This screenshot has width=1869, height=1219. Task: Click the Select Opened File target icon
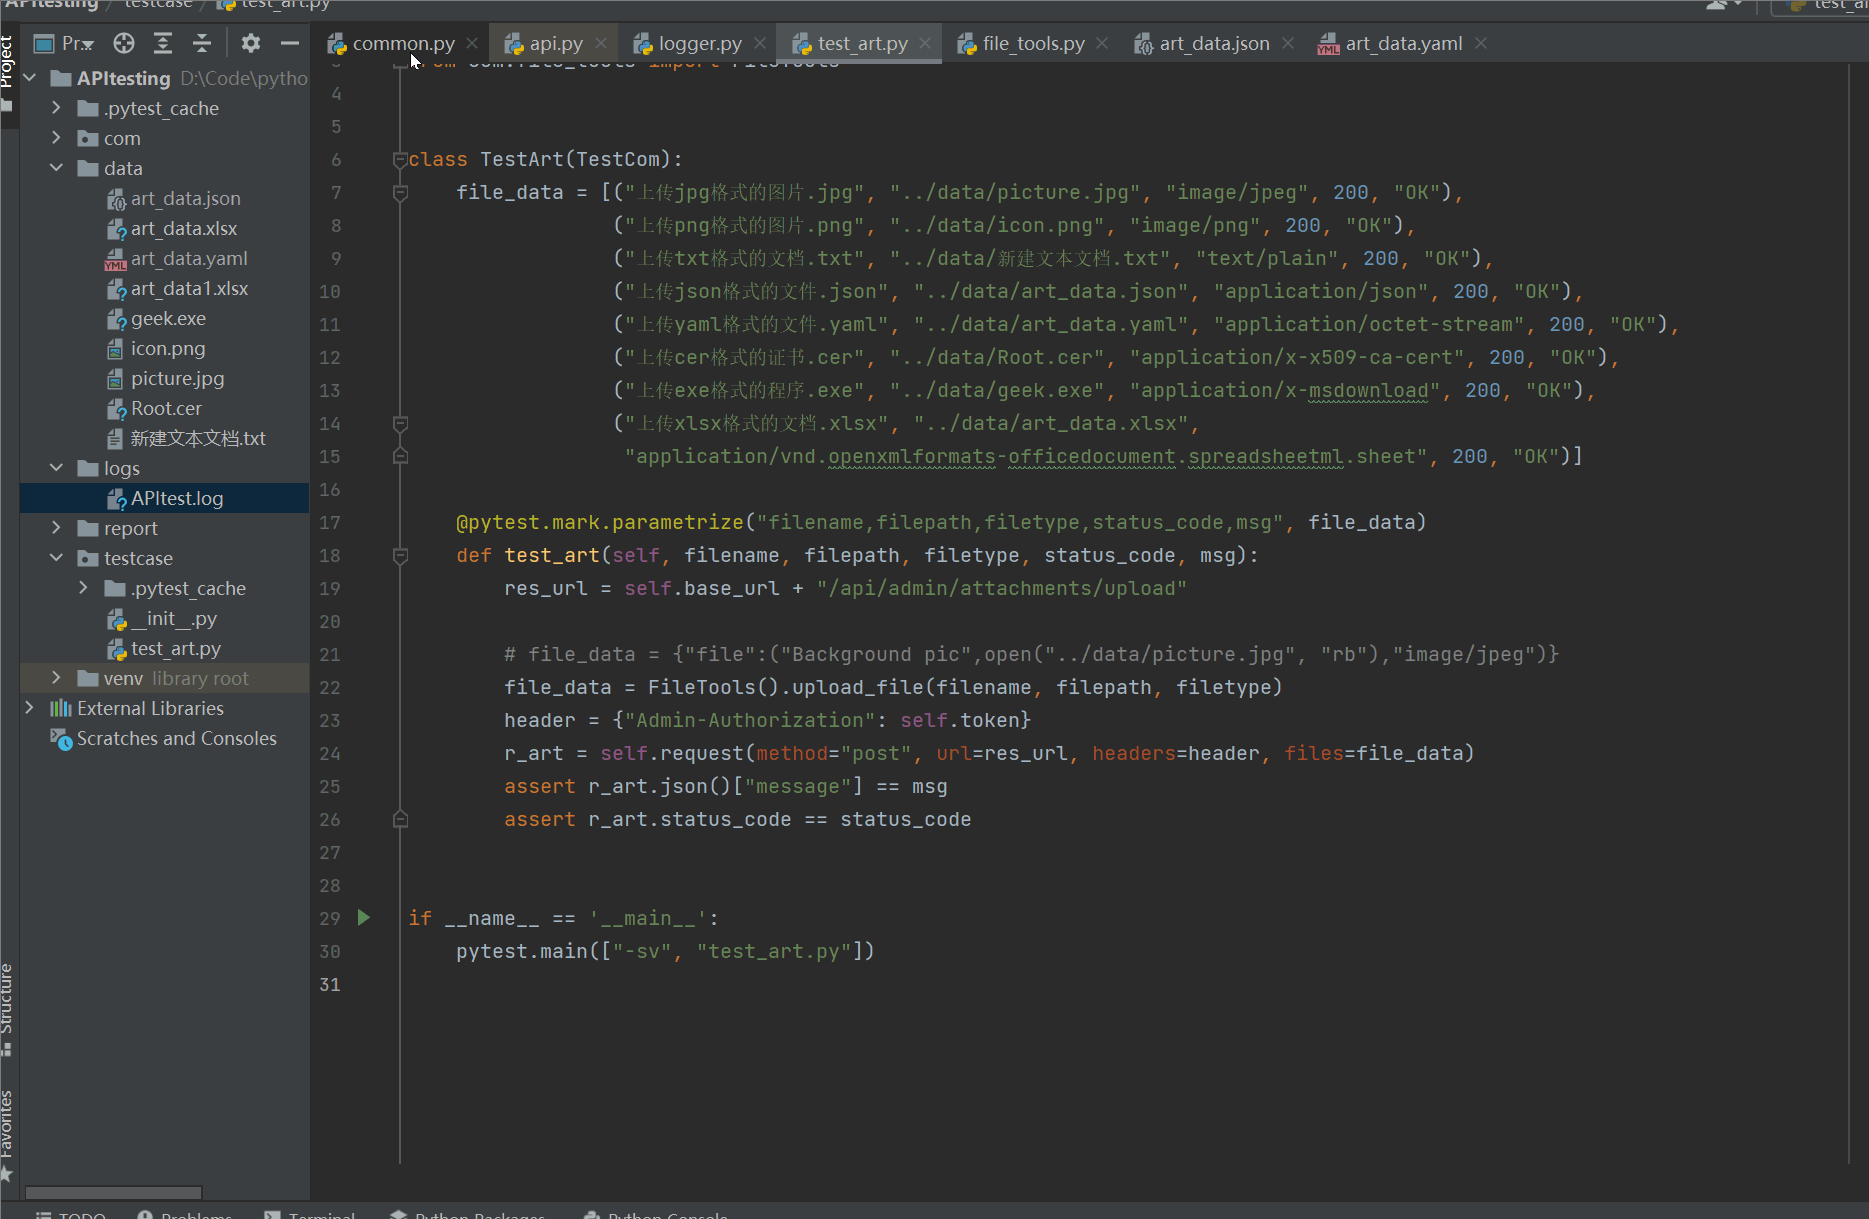[124, 43]
